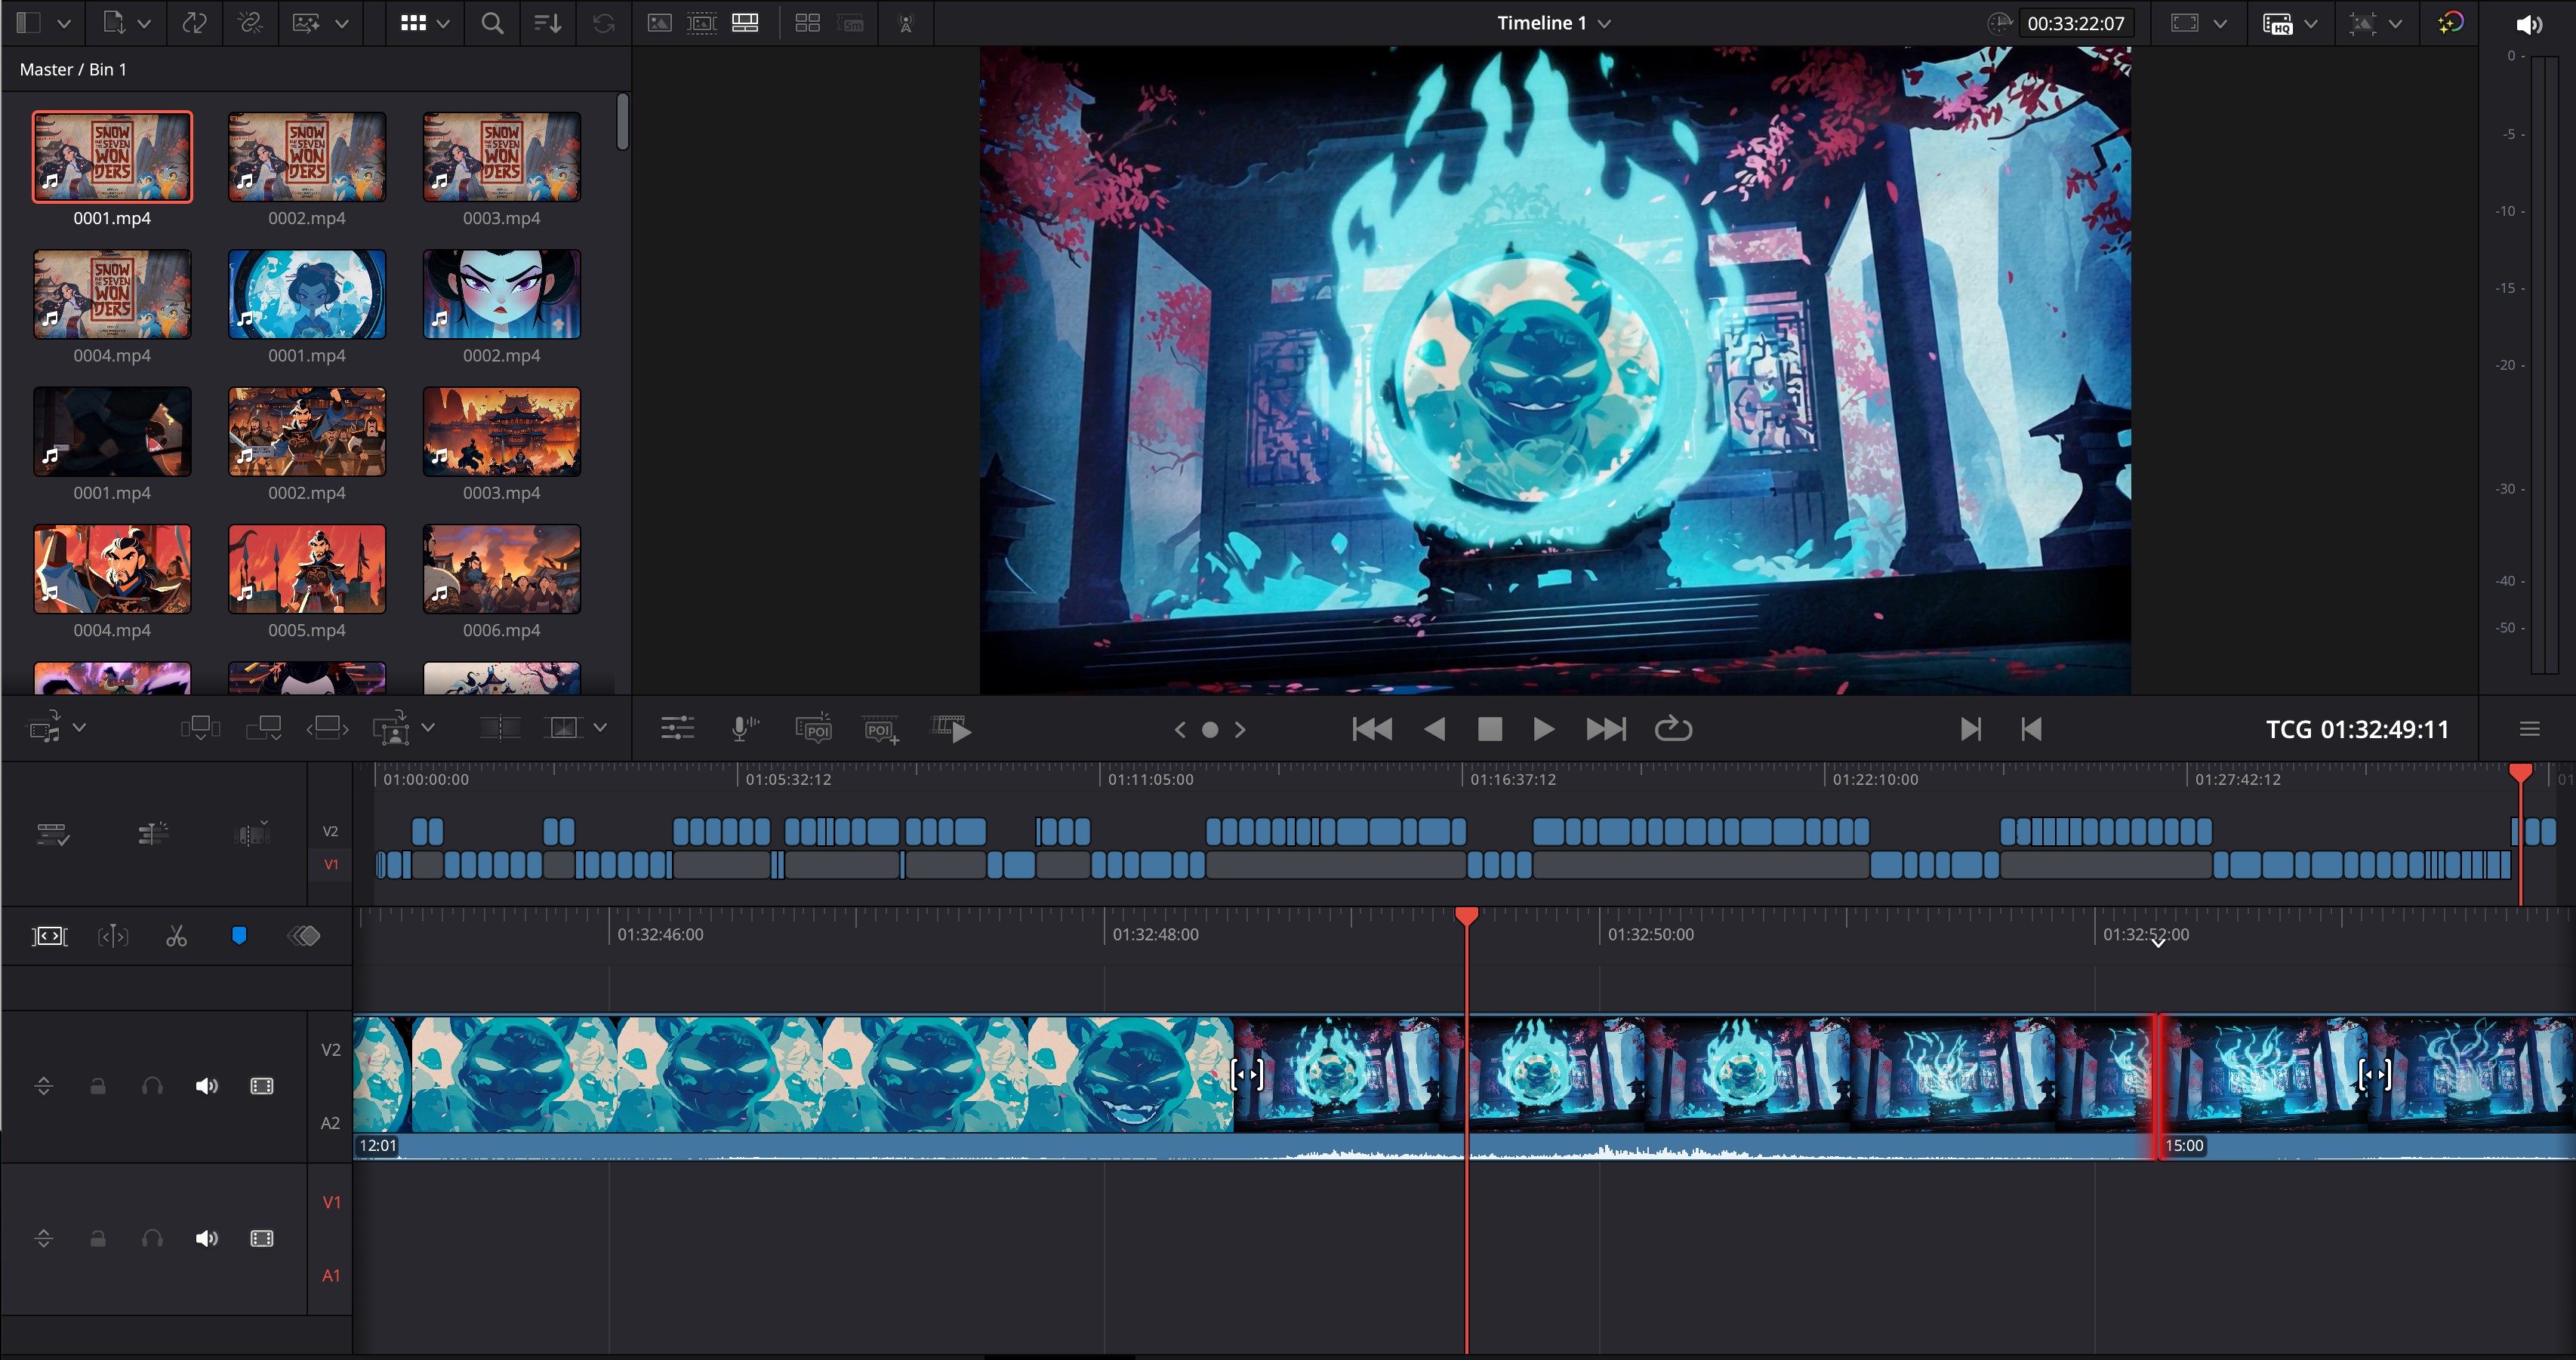Click the lower timeline playhead handle

[1467, 916]
